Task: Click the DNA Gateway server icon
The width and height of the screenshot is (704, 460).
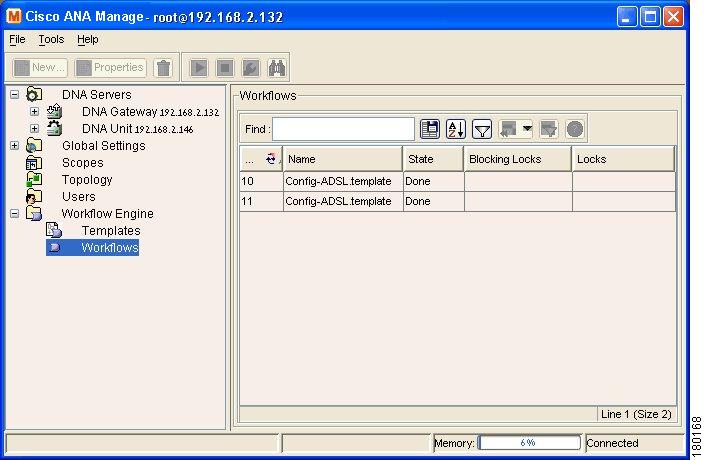Action: (x=54, y=111)
